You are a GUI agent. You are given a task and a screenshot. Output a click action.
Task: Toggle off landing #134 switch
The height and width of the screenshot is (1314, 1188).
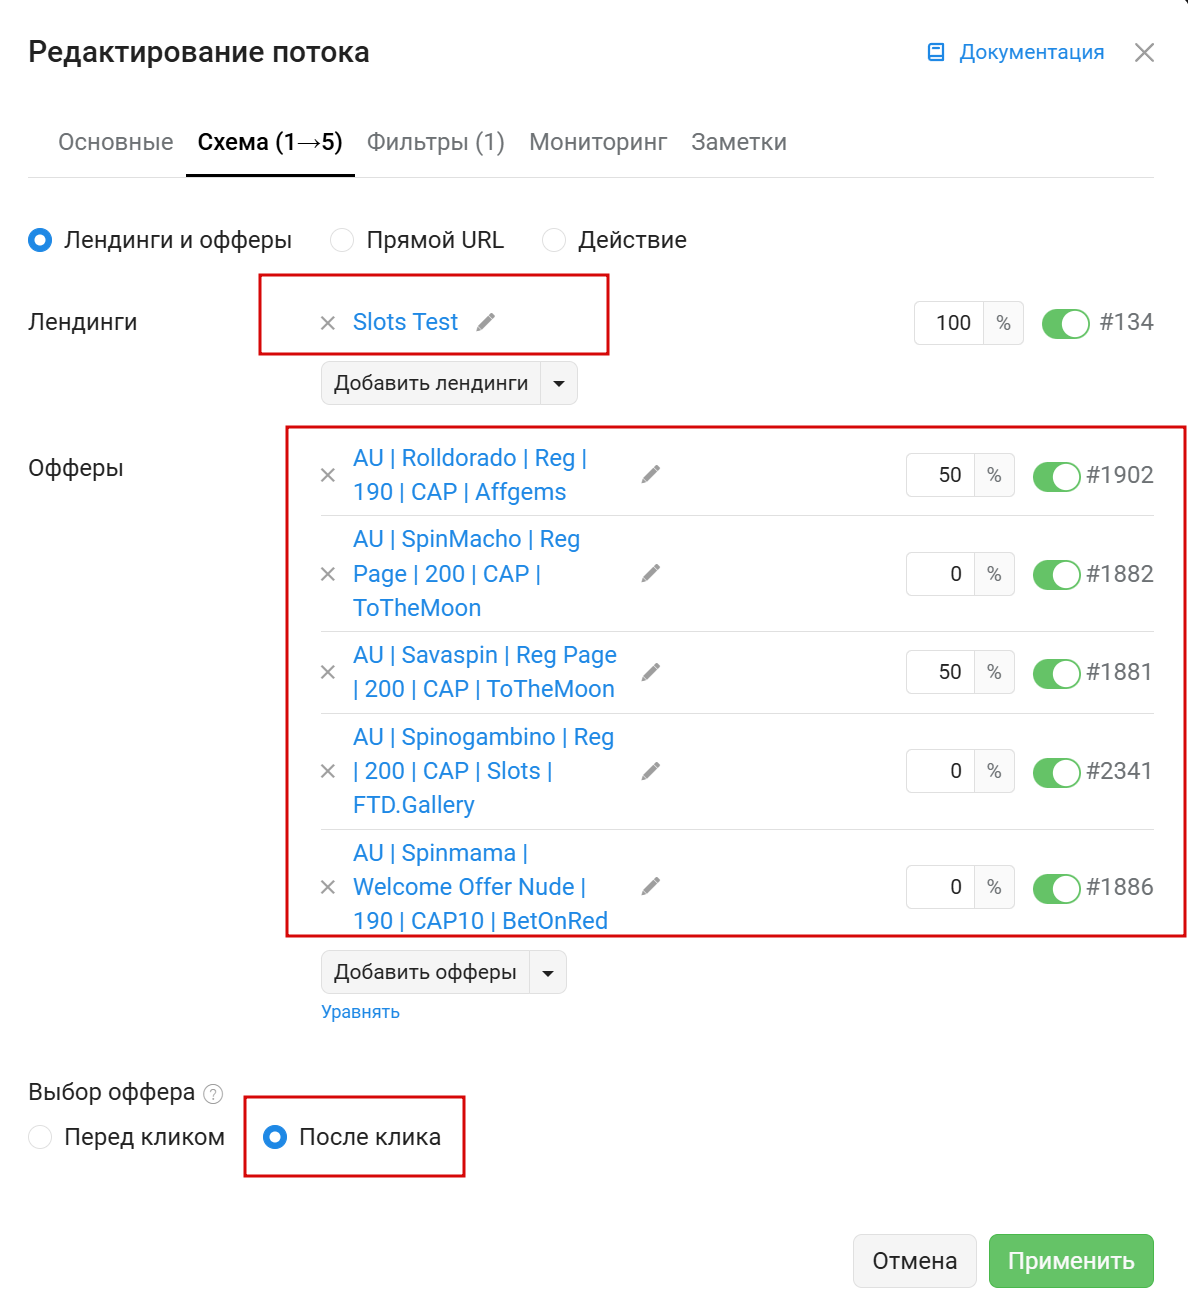(x=1065, y=324)
